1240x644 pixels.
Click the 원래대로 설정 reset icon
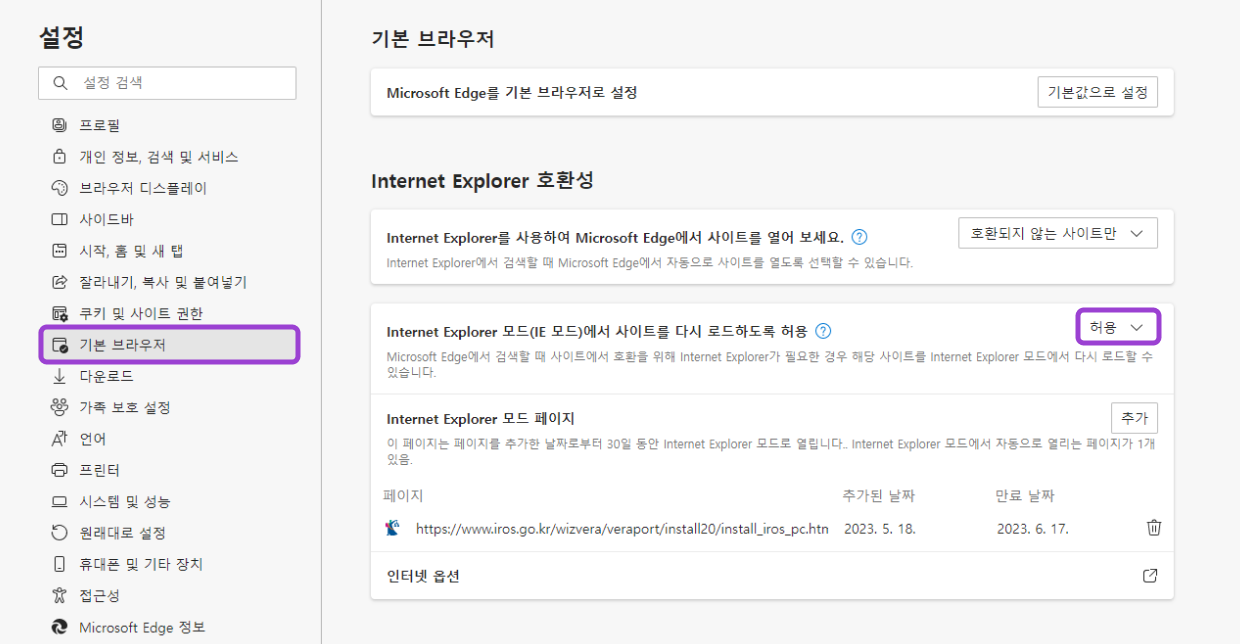59,533
